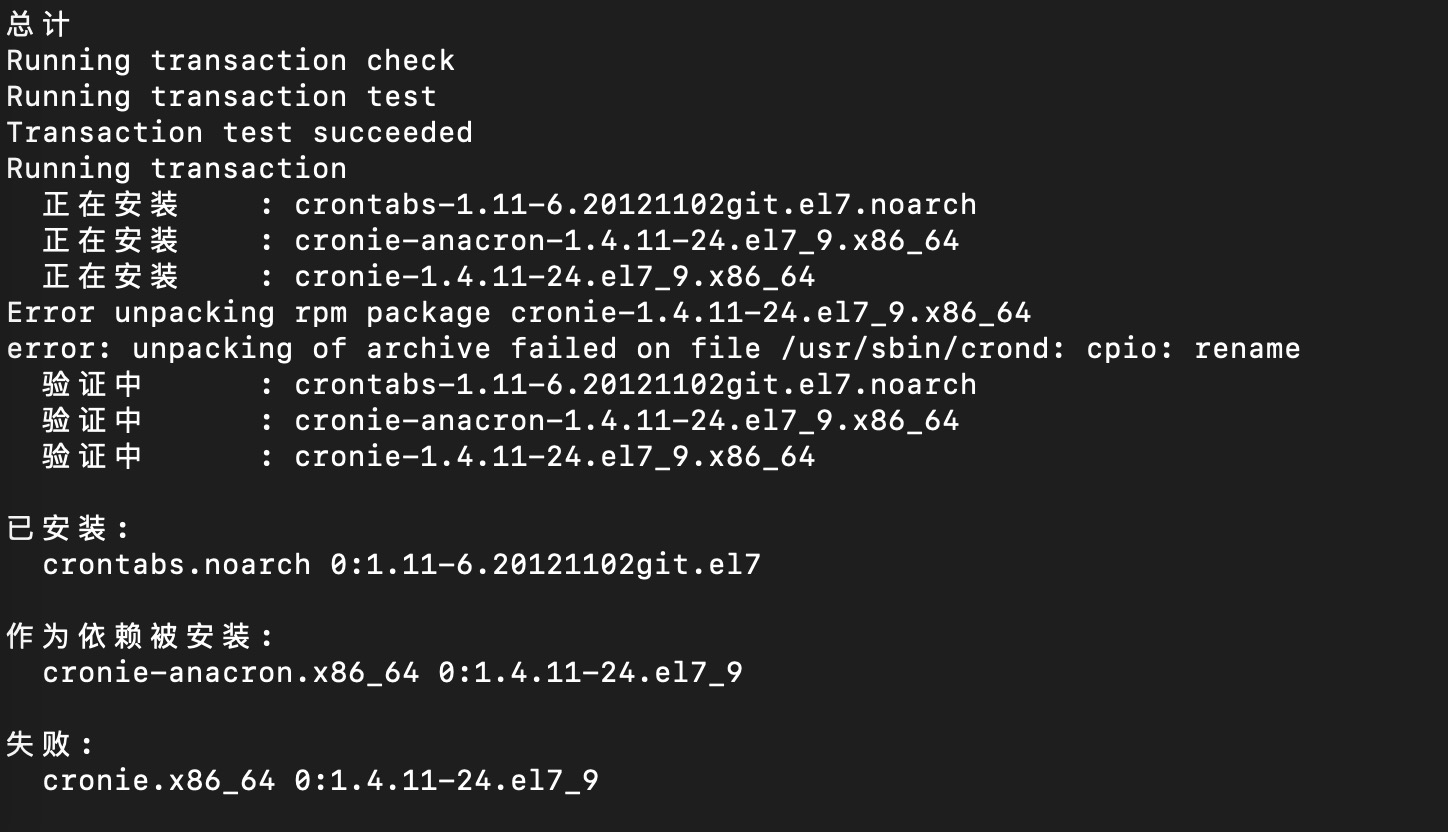Click the 已安装 heading
This screenshot has height=832, width=1448.
click(68, 528)
